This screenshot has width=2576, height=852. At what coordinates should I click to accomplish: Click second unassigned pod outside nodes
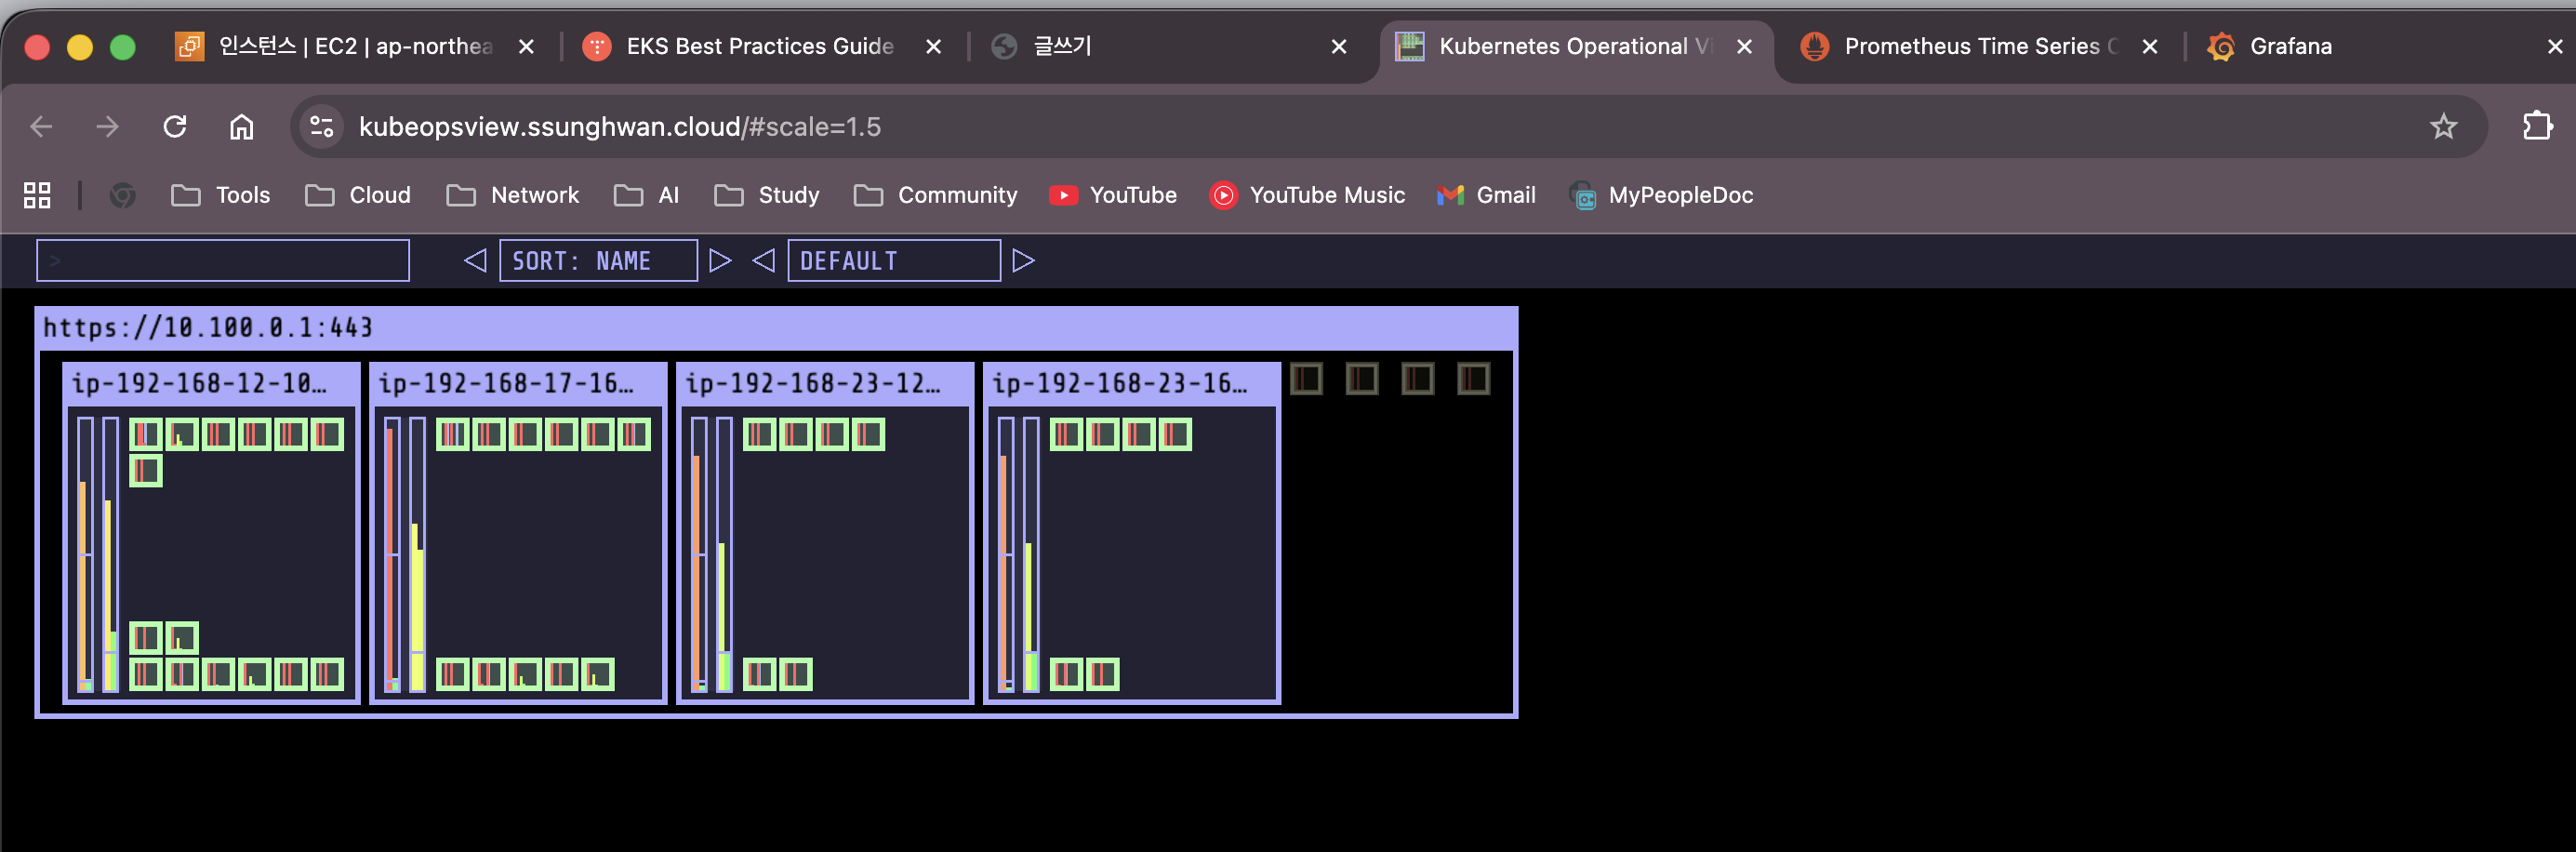coord(1362,379)
